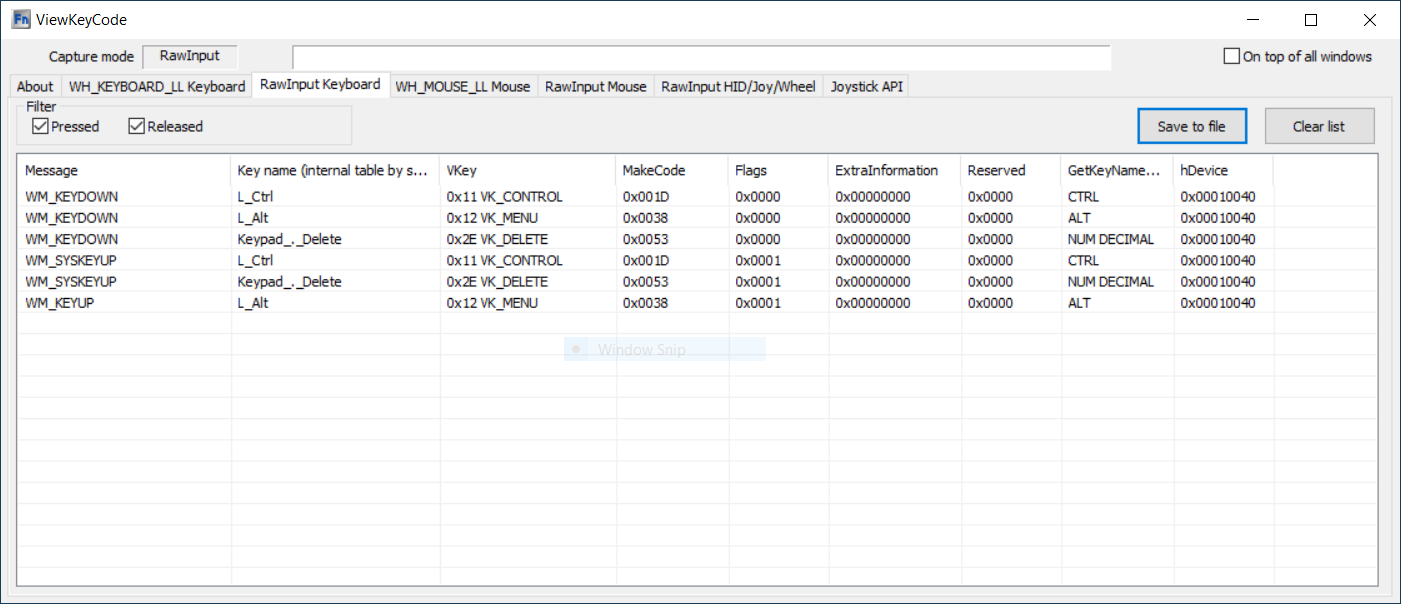Image resolution: width=1401 pixels, height=604 pixels.
Task: Click the Clear list button
Action: (x=1318, y=126)
